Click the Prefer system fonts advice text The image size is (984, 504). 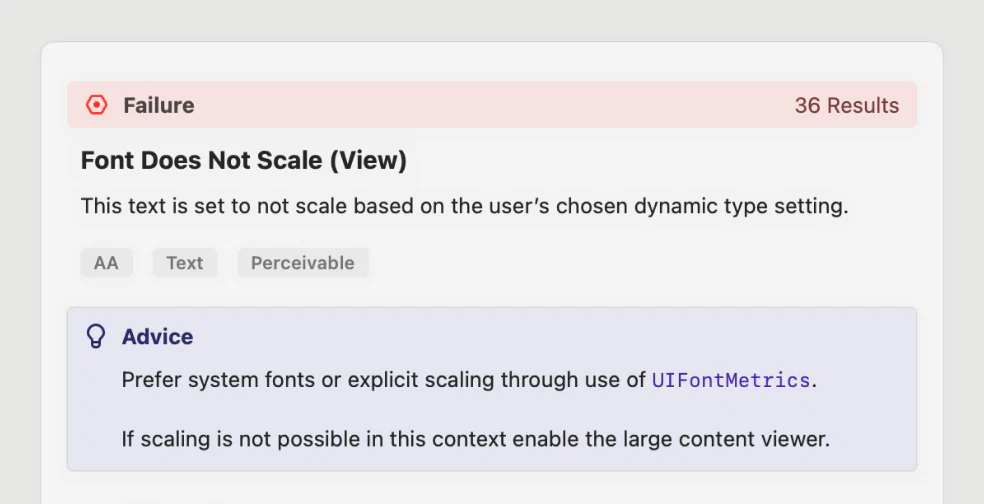(469, 380)
